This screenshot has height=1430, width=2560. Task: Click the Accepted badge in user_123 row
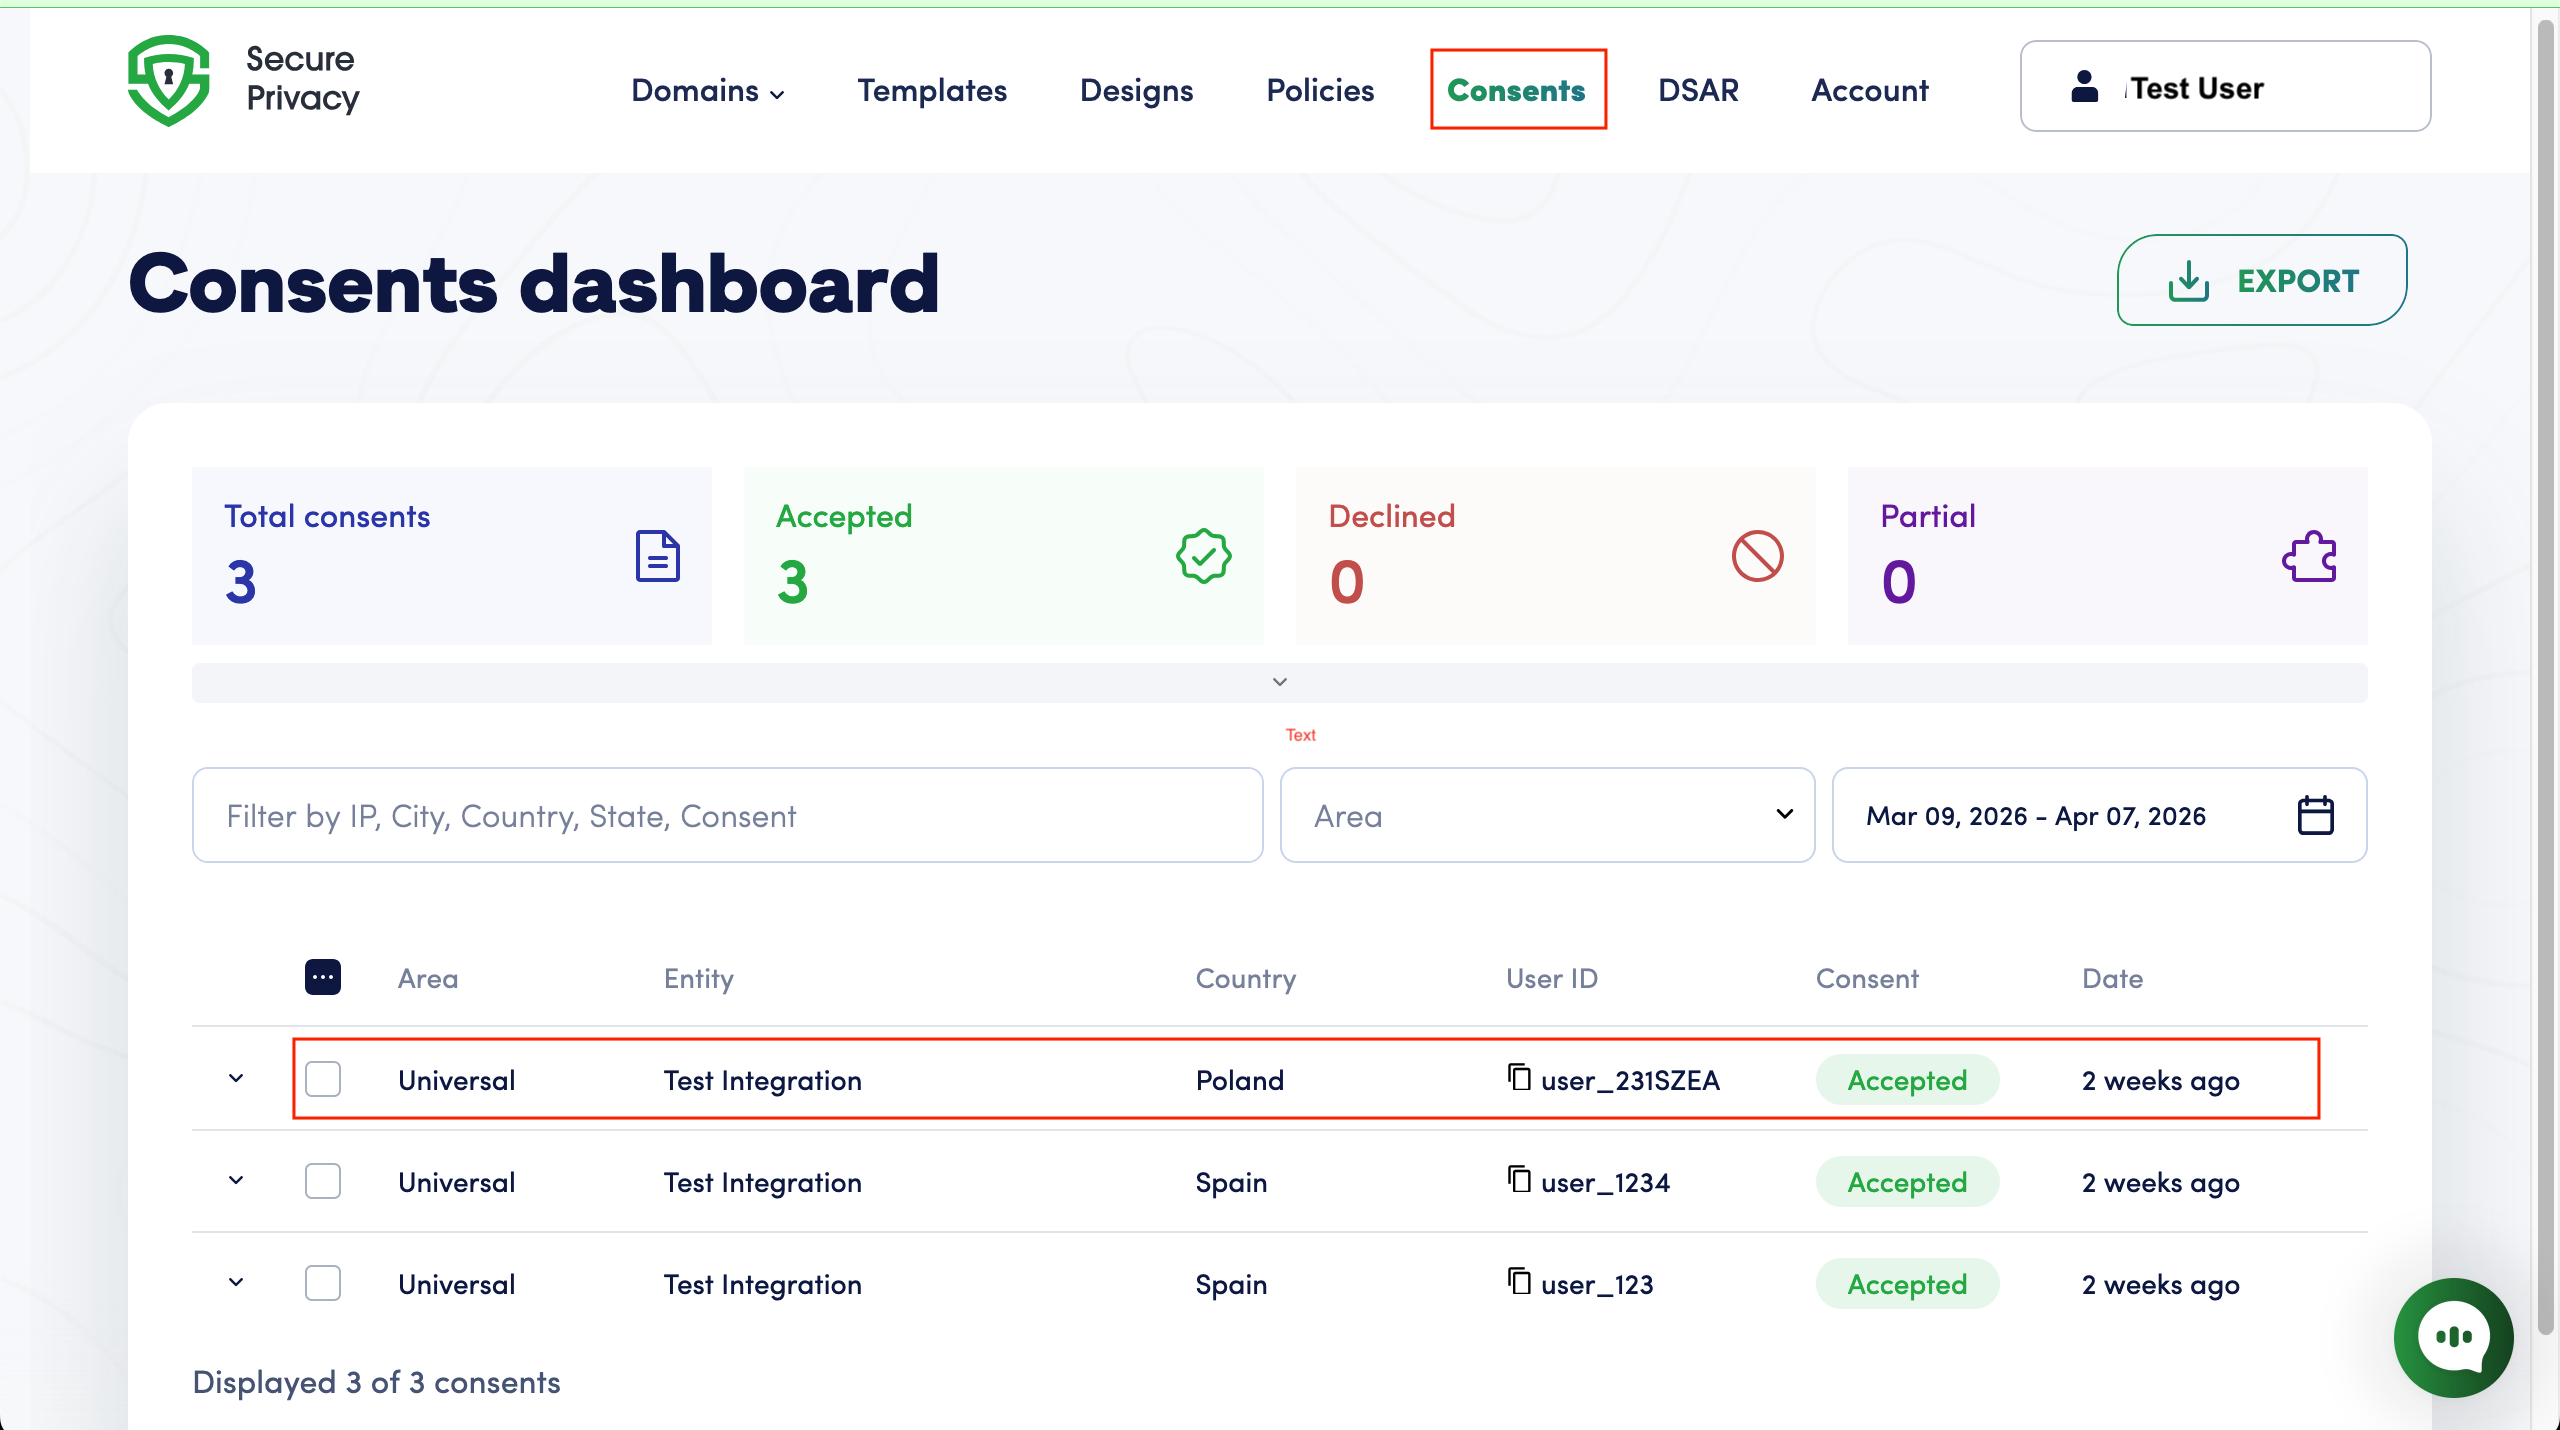click(1907, 1284)
